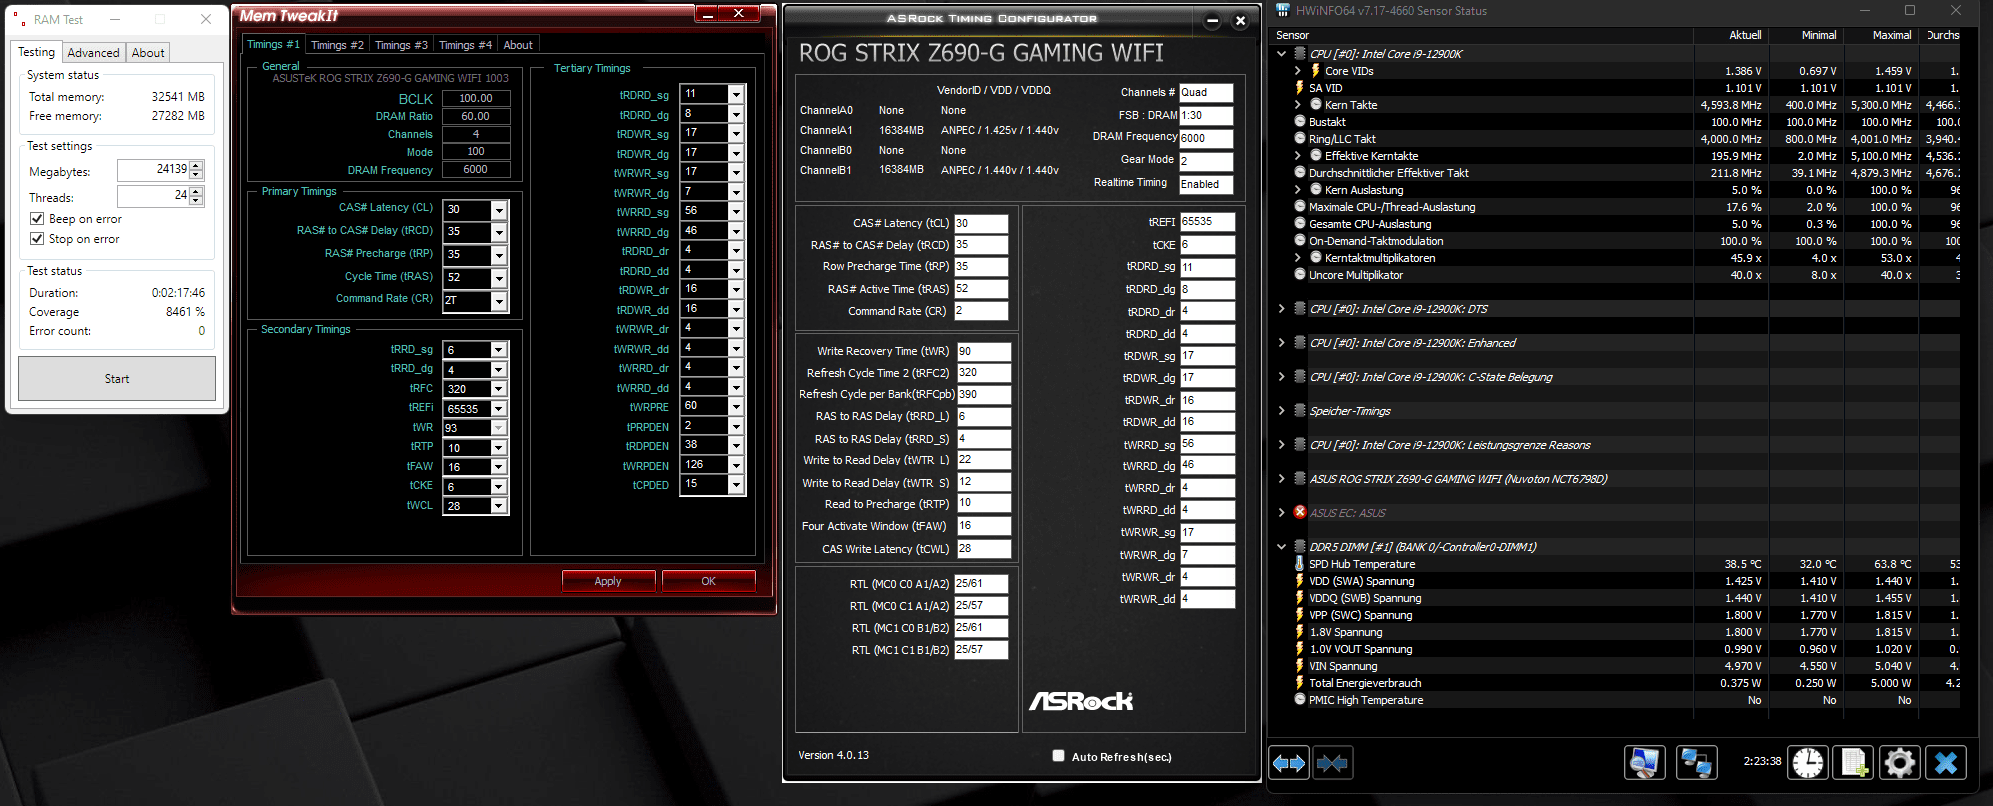
Task: Start sensor logging with sheet-plus icon
Action: point(1853,763)
